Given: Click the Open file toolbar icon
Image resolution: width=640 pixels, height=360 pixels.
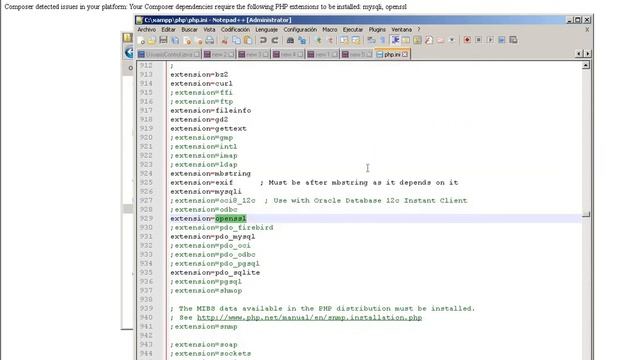Looking at the screenshot, I should (x=151, y=40).
